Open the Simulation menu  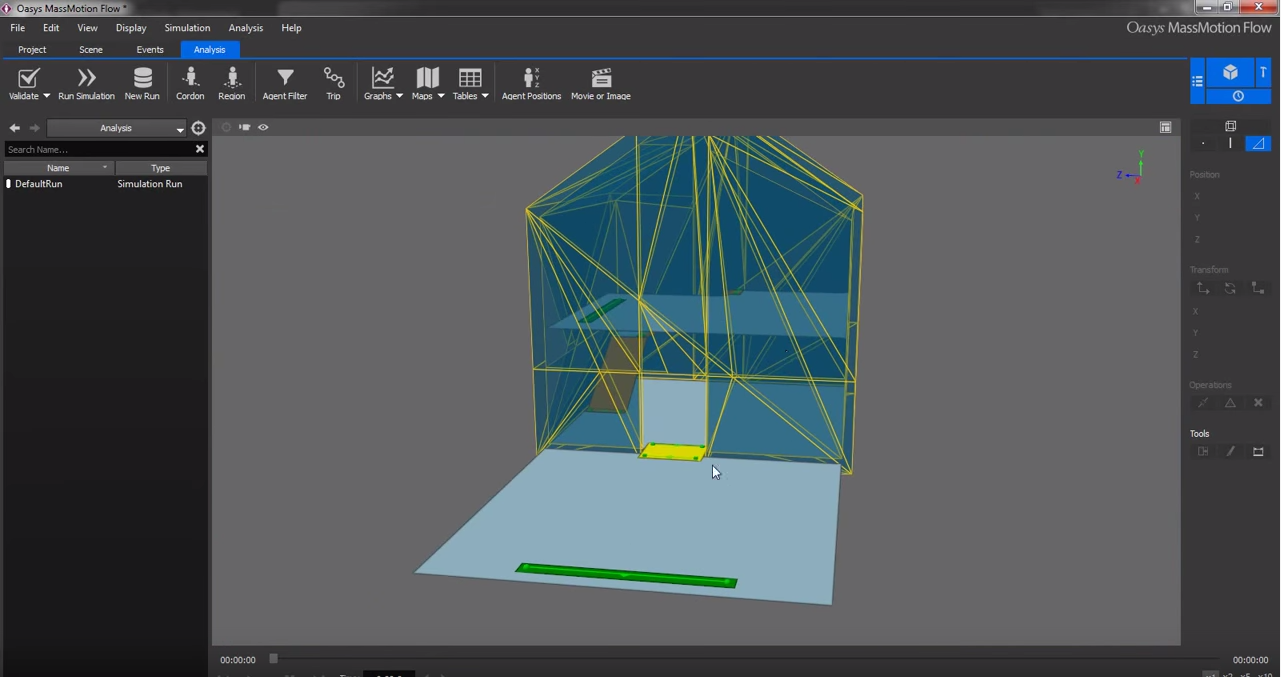click(187, 27)
